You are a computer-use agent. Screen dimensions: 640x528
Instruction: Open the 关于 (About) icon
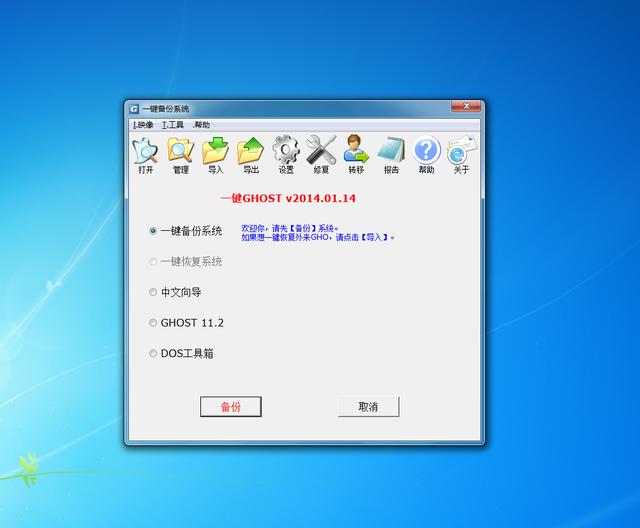460,152
